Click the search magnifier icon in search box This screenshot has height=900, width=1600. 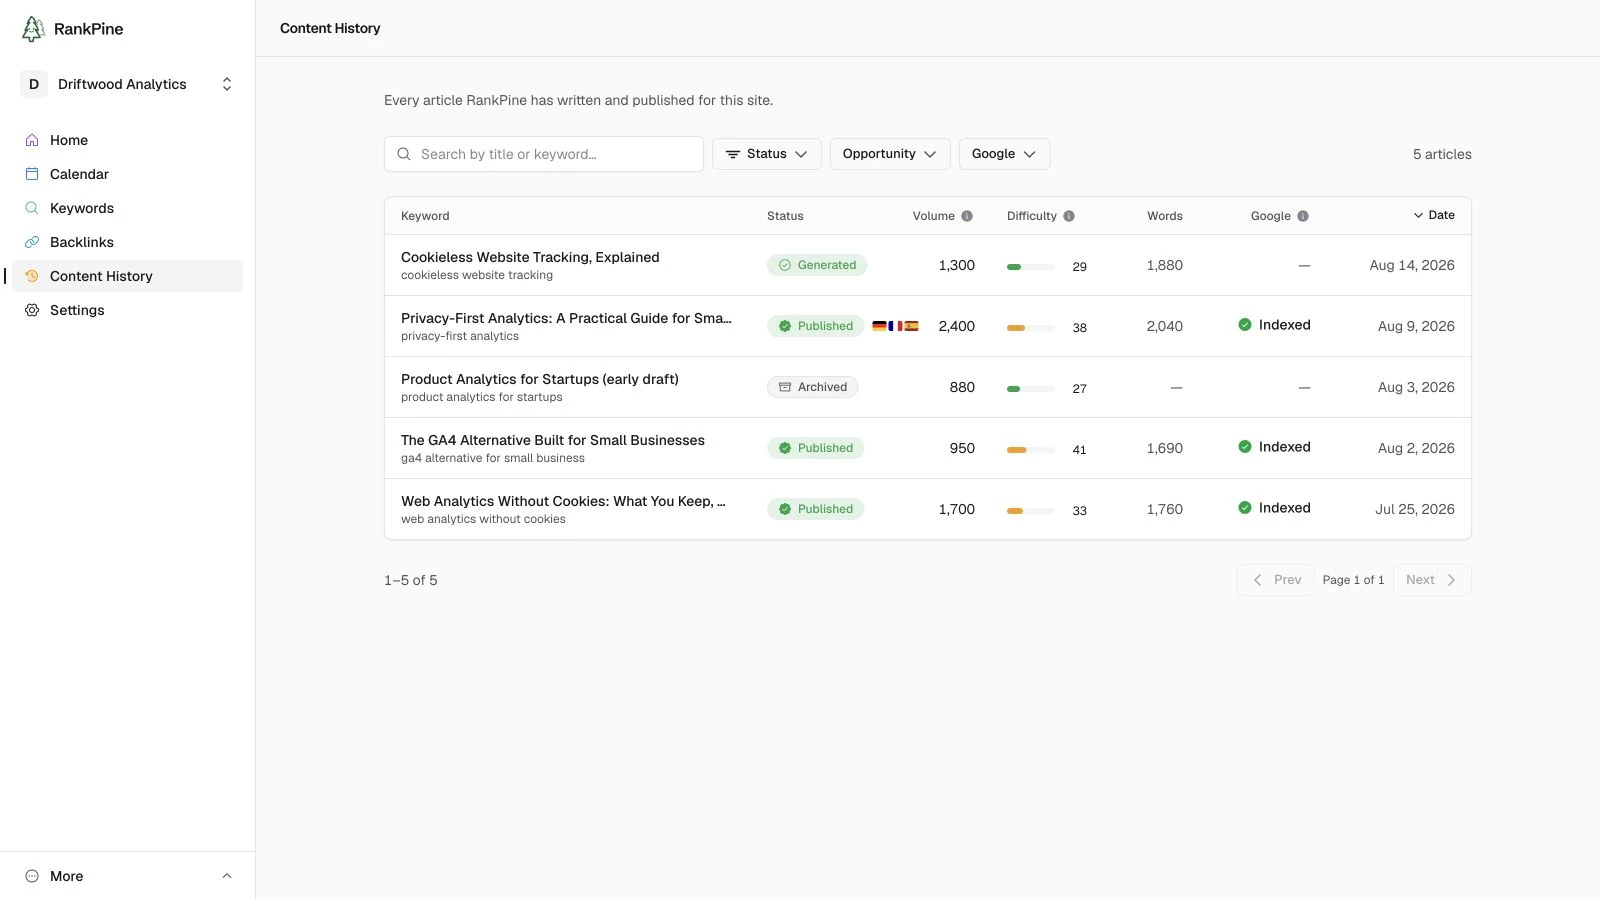pyautogui.click(x=404, y=154)
